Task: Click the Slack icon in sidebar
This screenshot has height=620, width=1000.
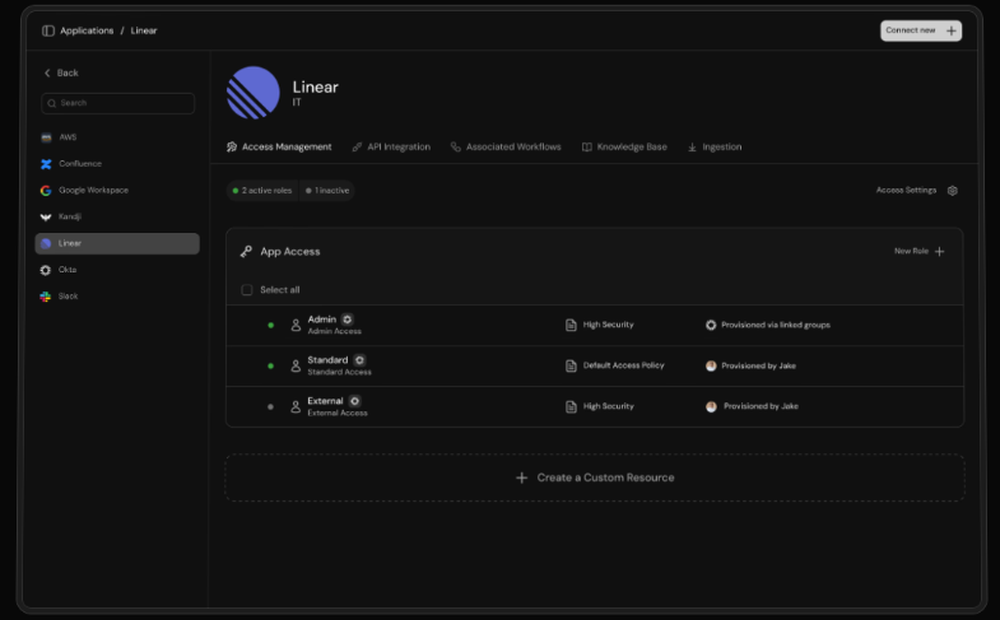Action: point(45,297)
